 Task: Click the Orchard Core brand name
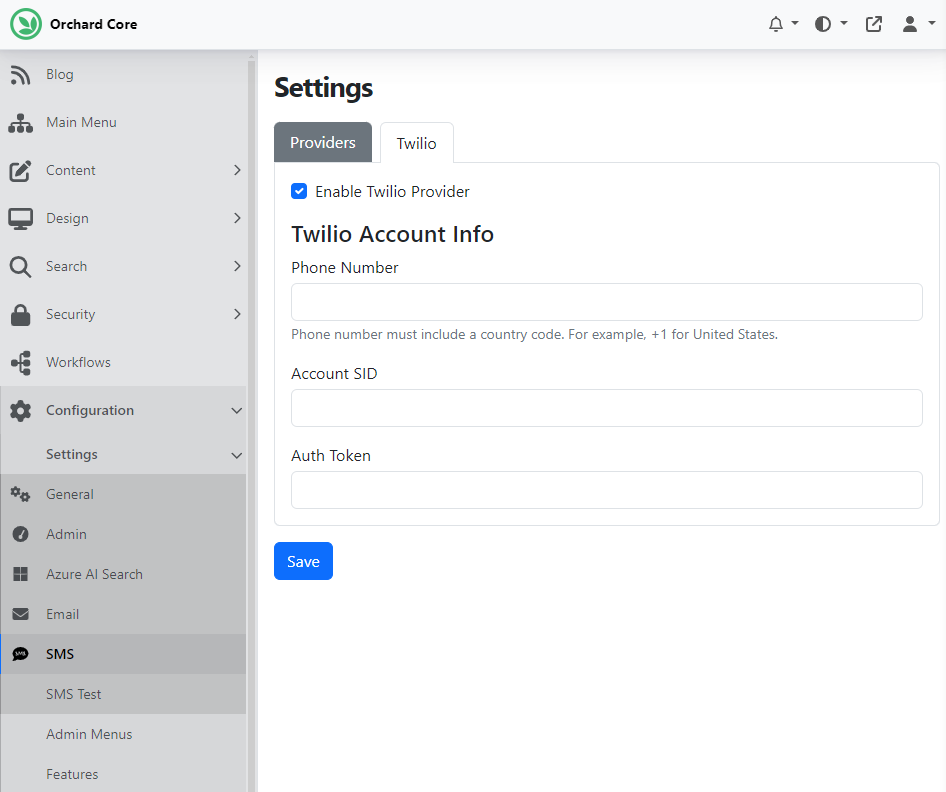point(94,24)
